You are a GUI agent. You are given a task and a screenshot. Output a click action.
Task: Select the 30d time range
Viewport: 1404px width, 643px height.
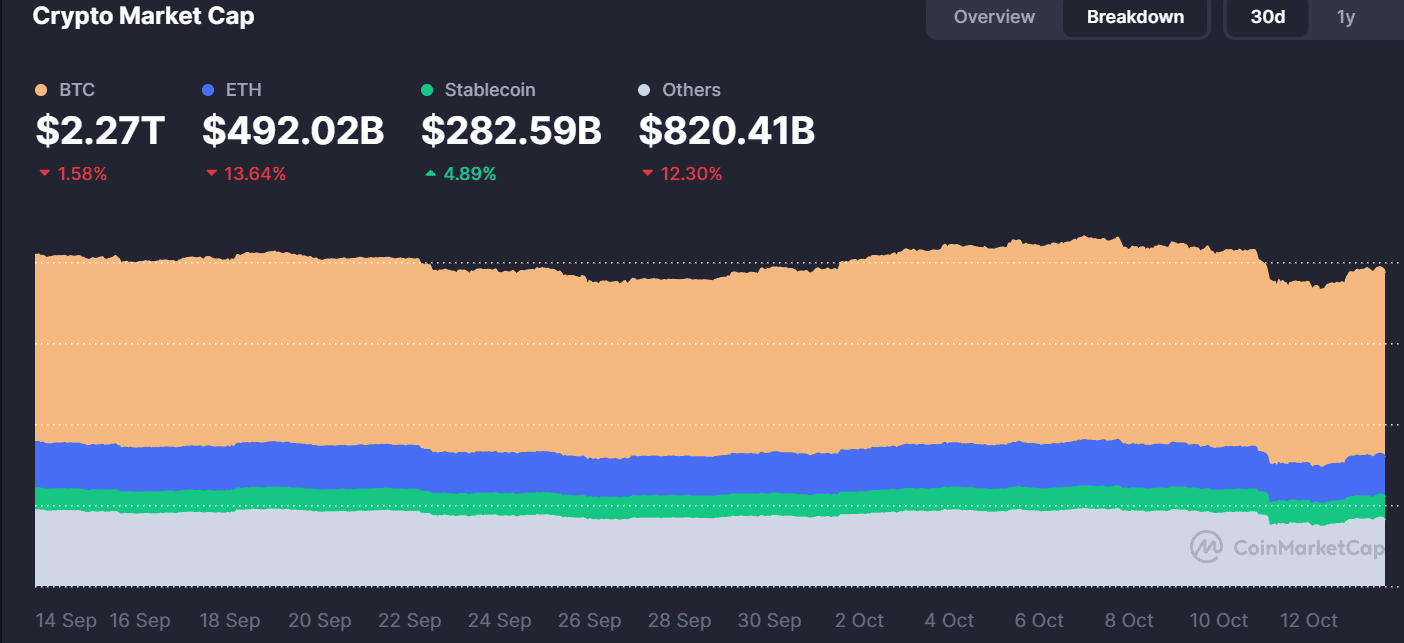(1266, 18)
